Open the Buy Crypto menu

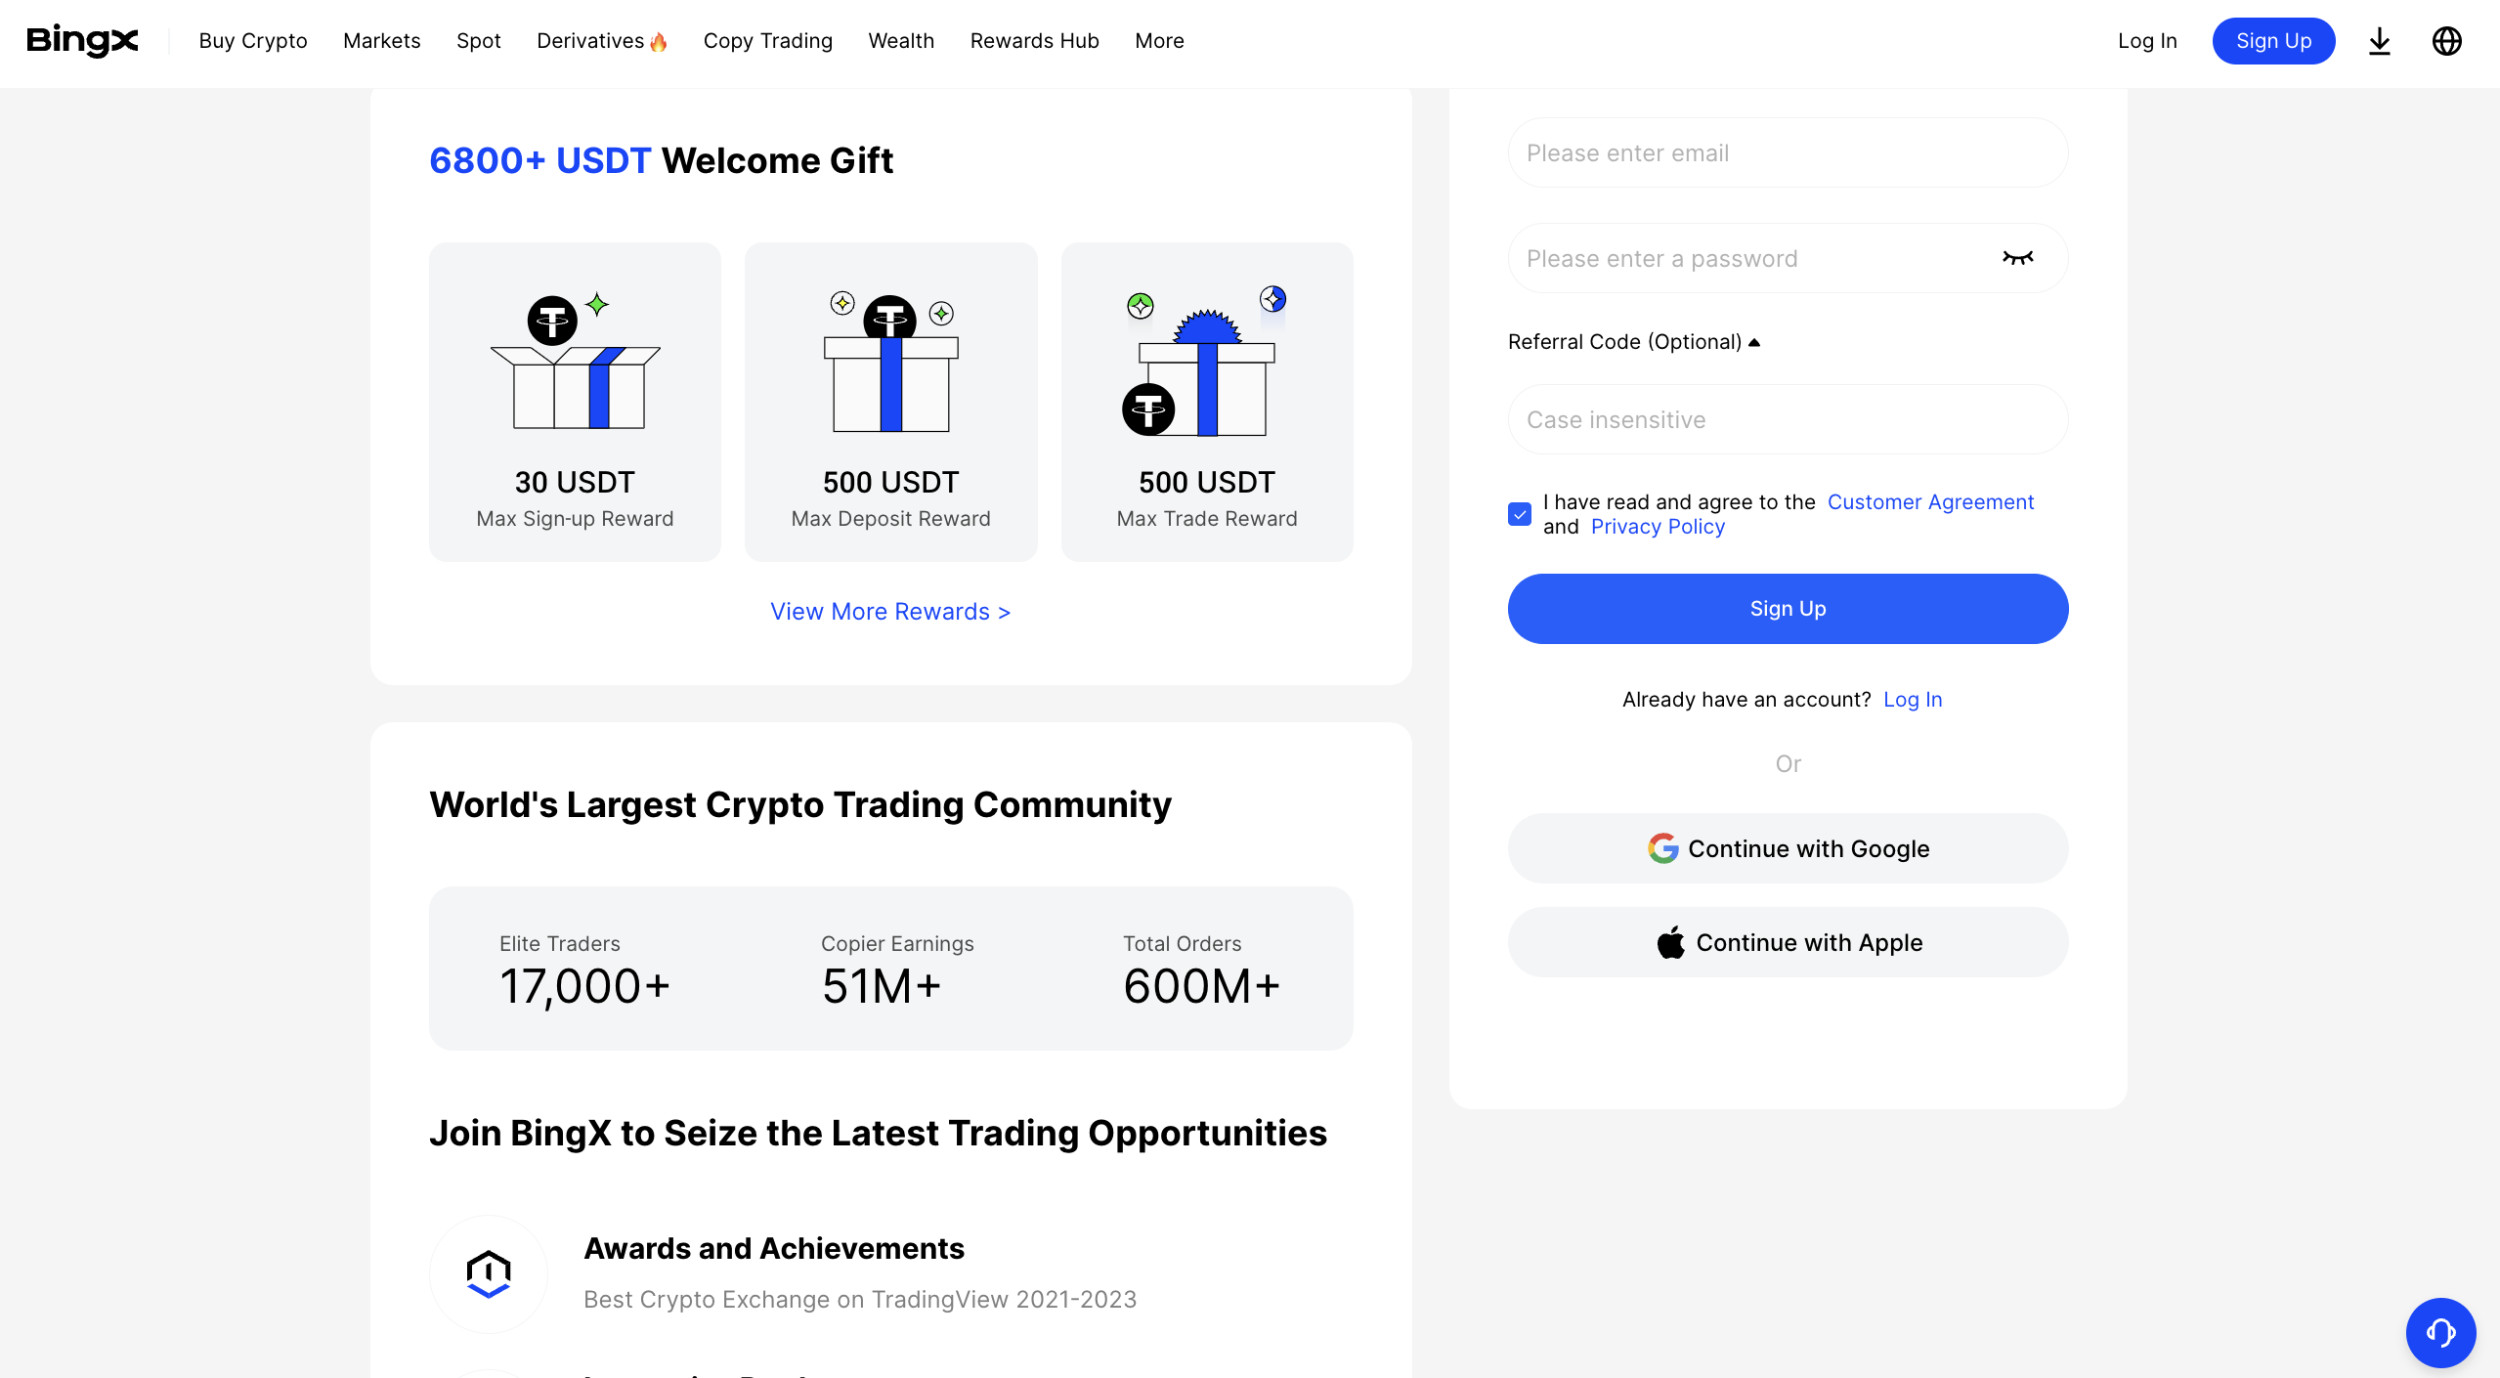point(253,41)
